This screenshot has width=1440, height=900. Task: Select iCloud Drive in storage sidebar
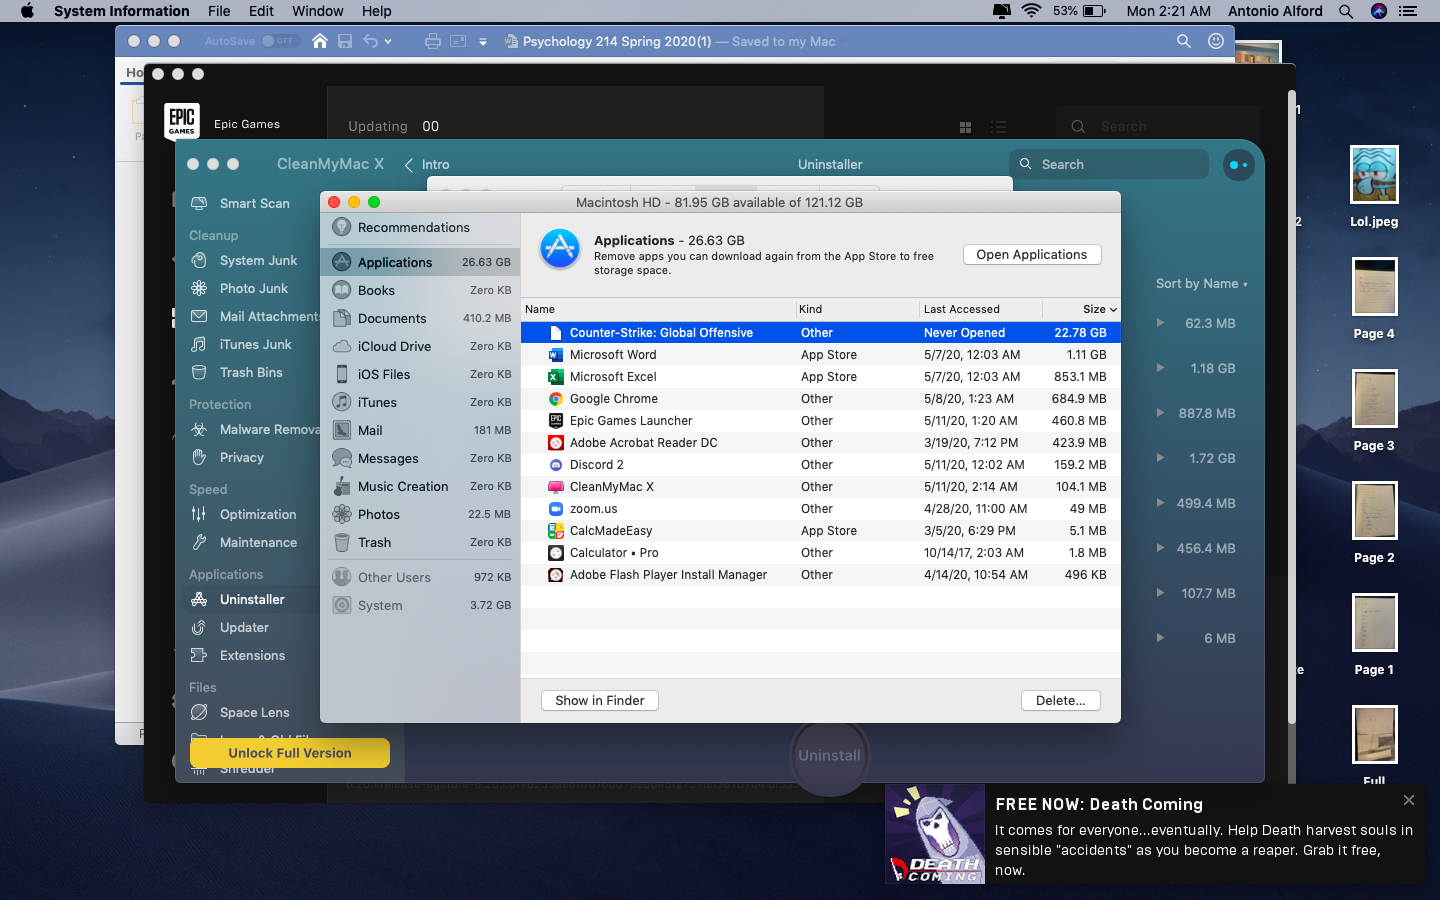tap(420, 346)
